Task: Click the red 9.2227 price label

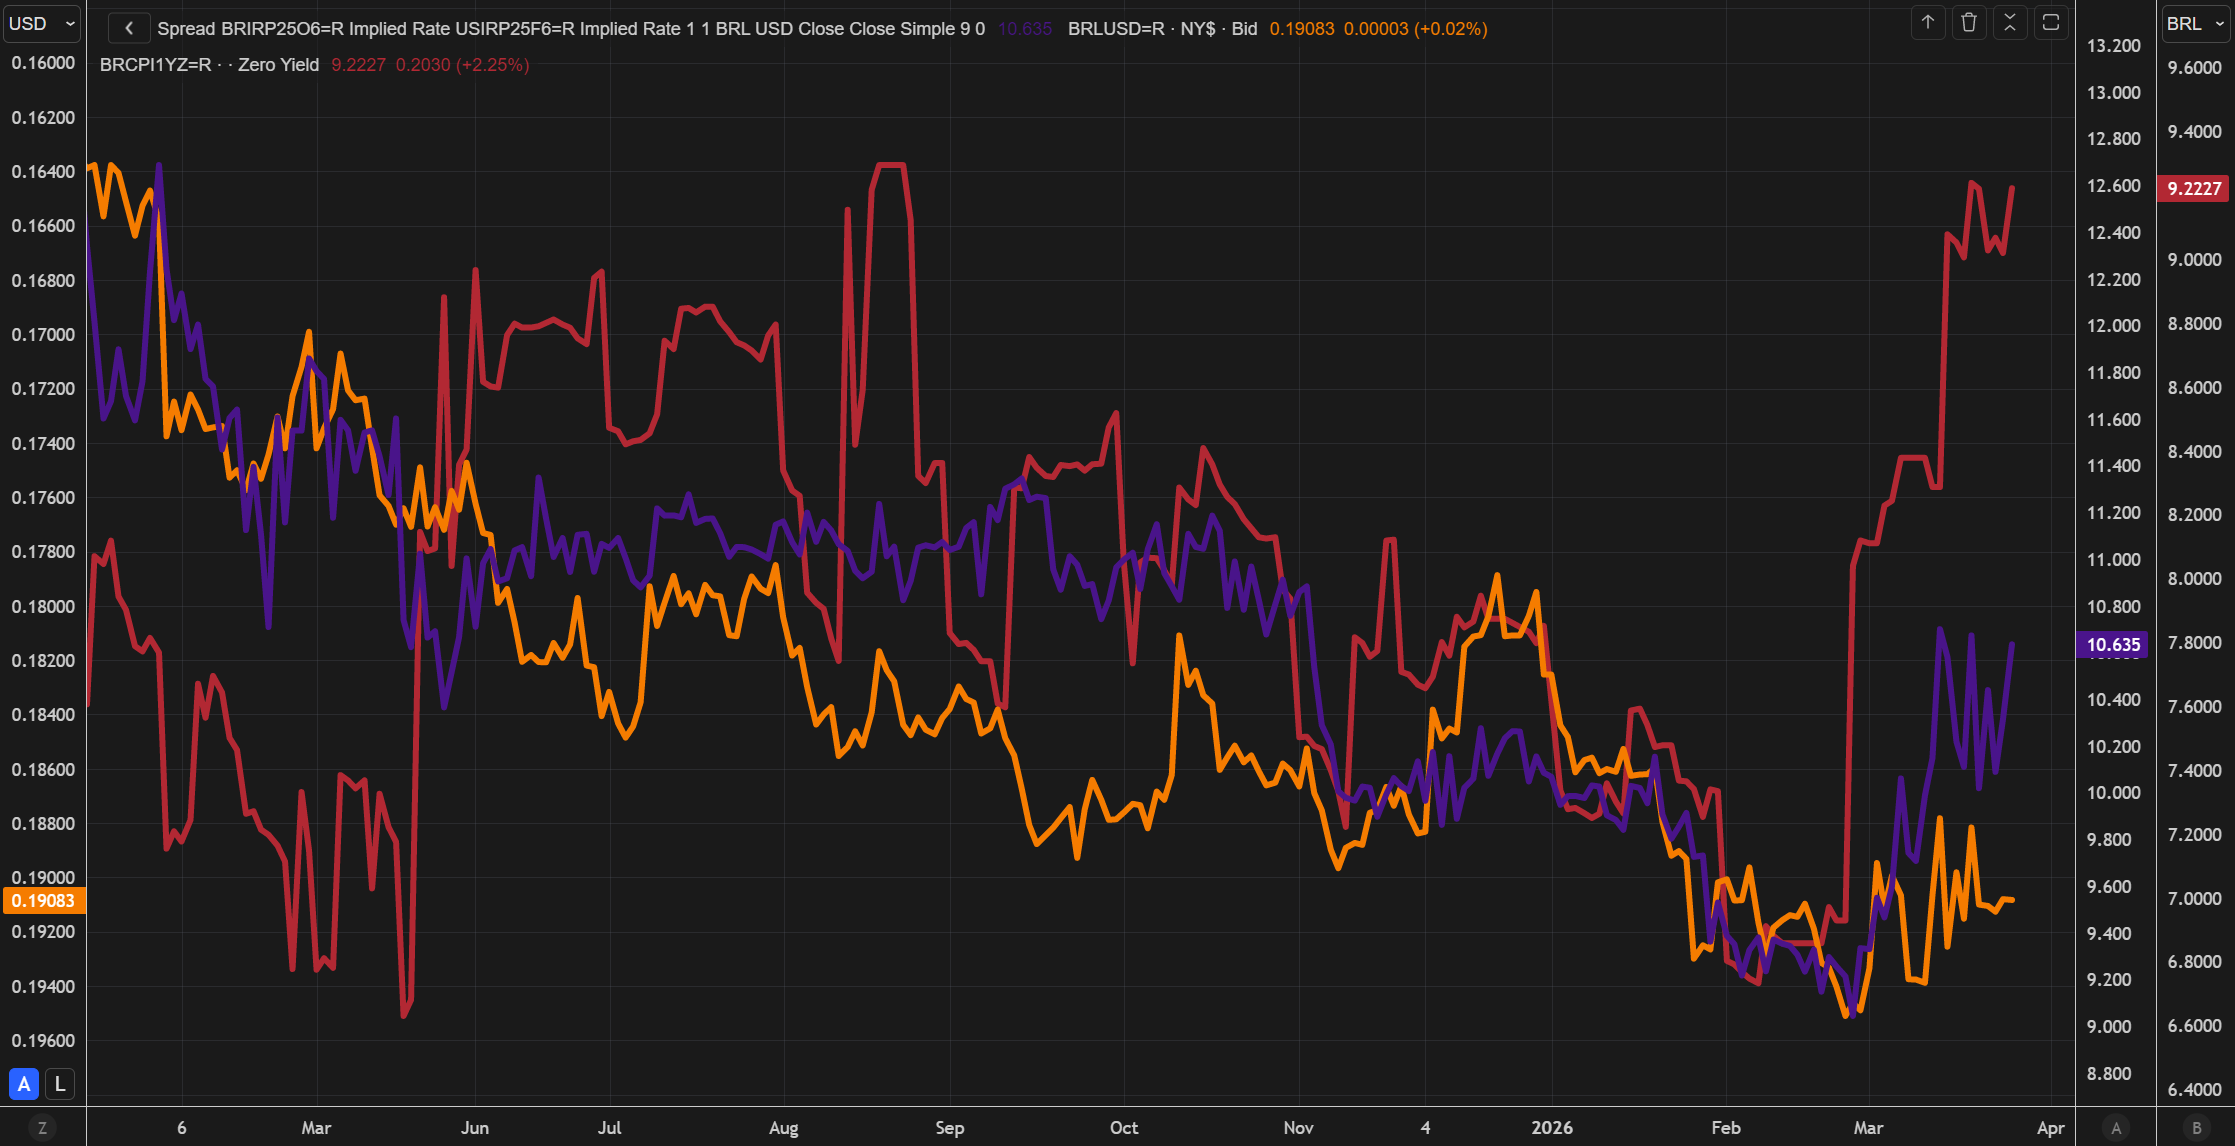Action: [2194, 189]
